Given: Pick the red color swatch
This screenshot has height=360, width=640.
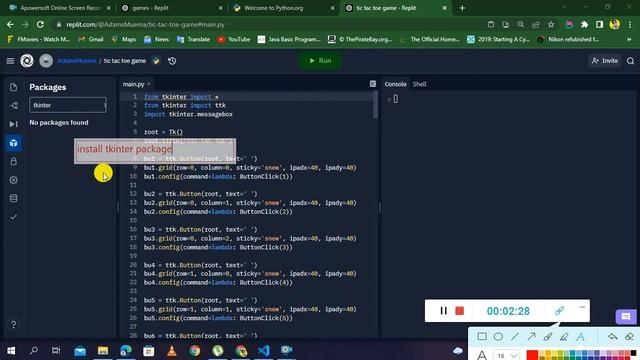Looking at the screenshot, I should click(x=532, y=355).
